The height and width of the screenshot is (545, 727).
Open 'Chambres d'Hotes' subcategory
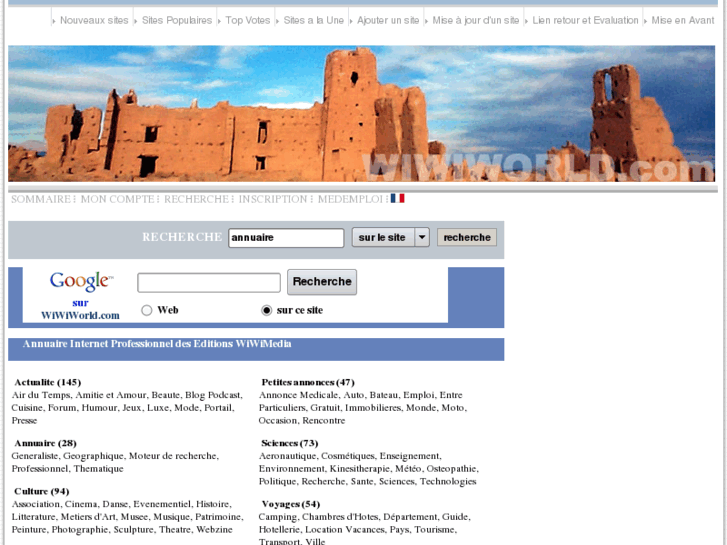(x=339, y=517)
